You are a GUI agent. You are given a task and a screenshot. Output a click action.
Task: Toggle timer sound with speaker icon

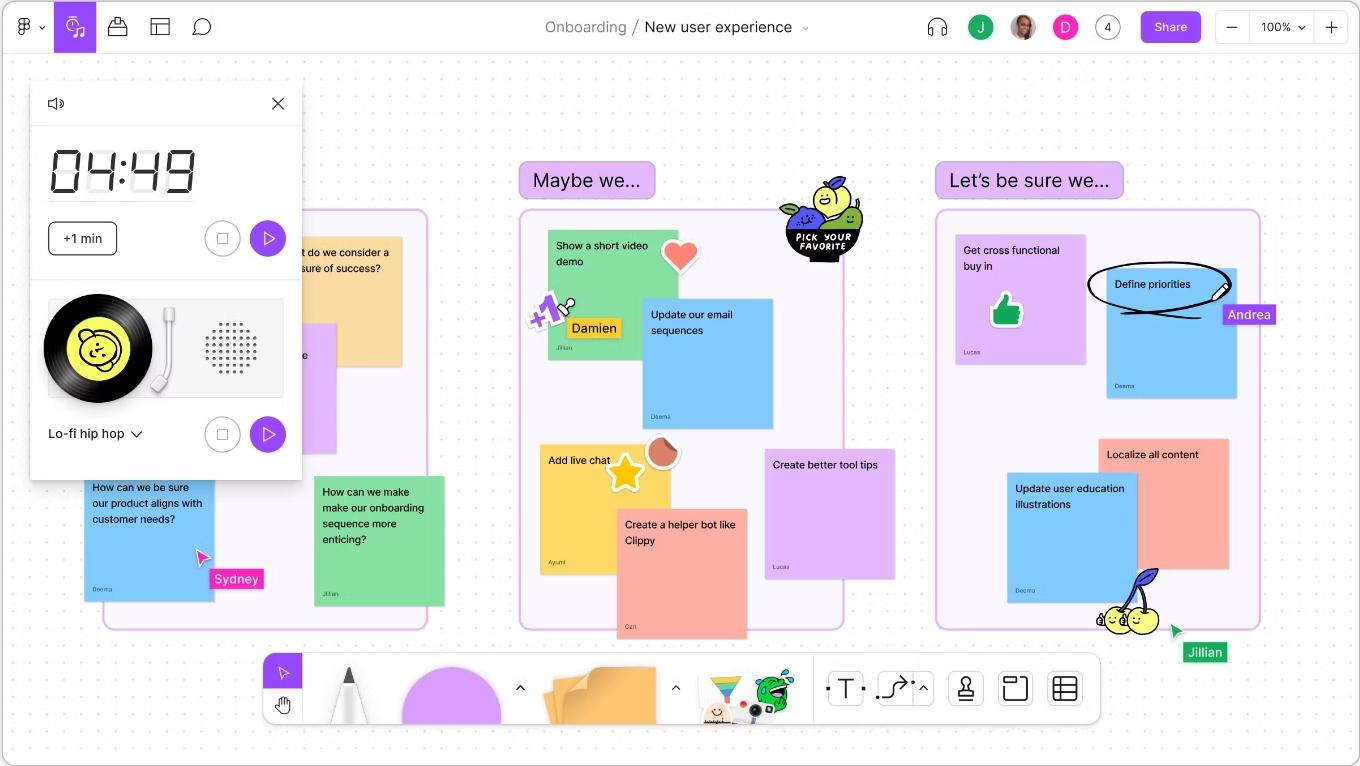click(x=56, y=104)
